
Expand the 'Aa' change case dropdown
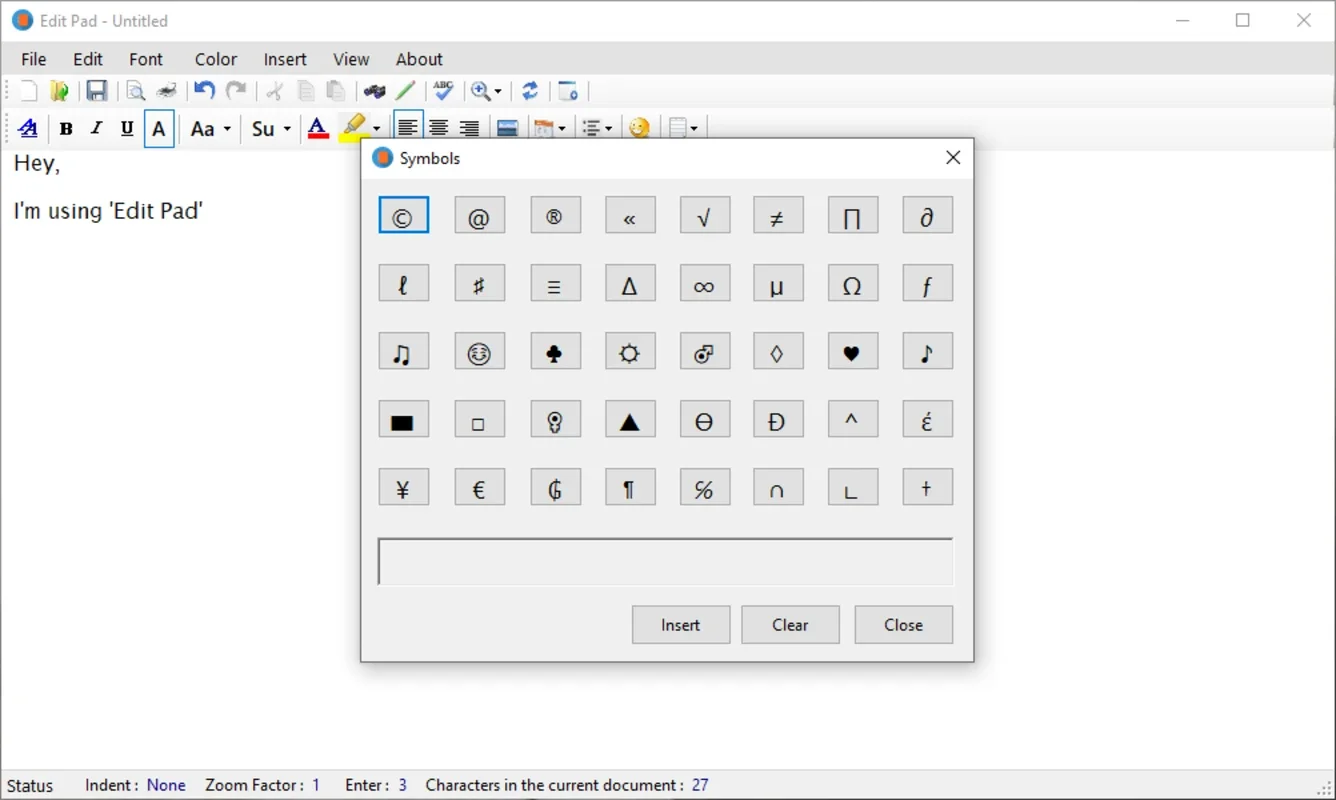(x=211, y=128)
